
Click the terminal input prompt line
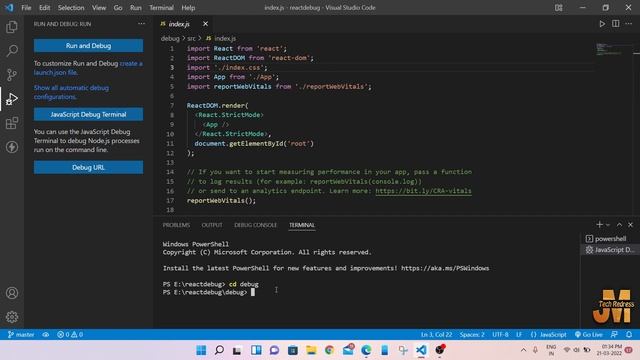[208, 292]
